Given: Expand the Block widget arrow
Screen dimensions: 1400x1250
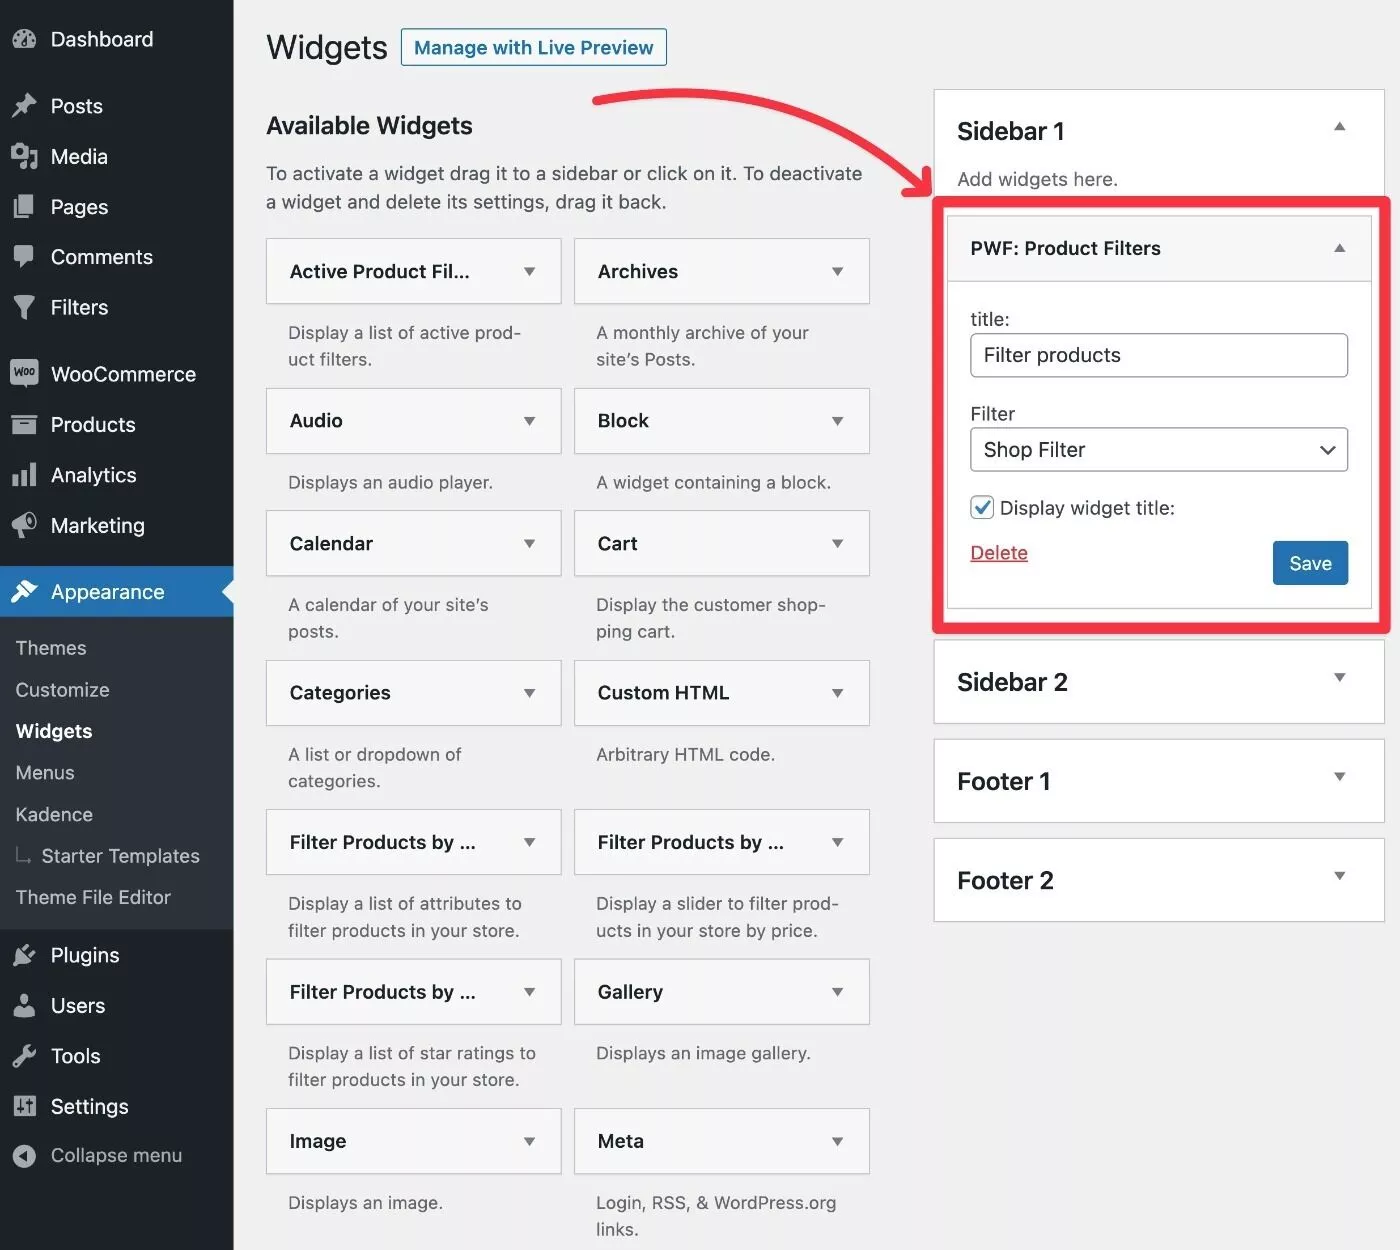Looking at the screenshot, I should tap(837, 421).
